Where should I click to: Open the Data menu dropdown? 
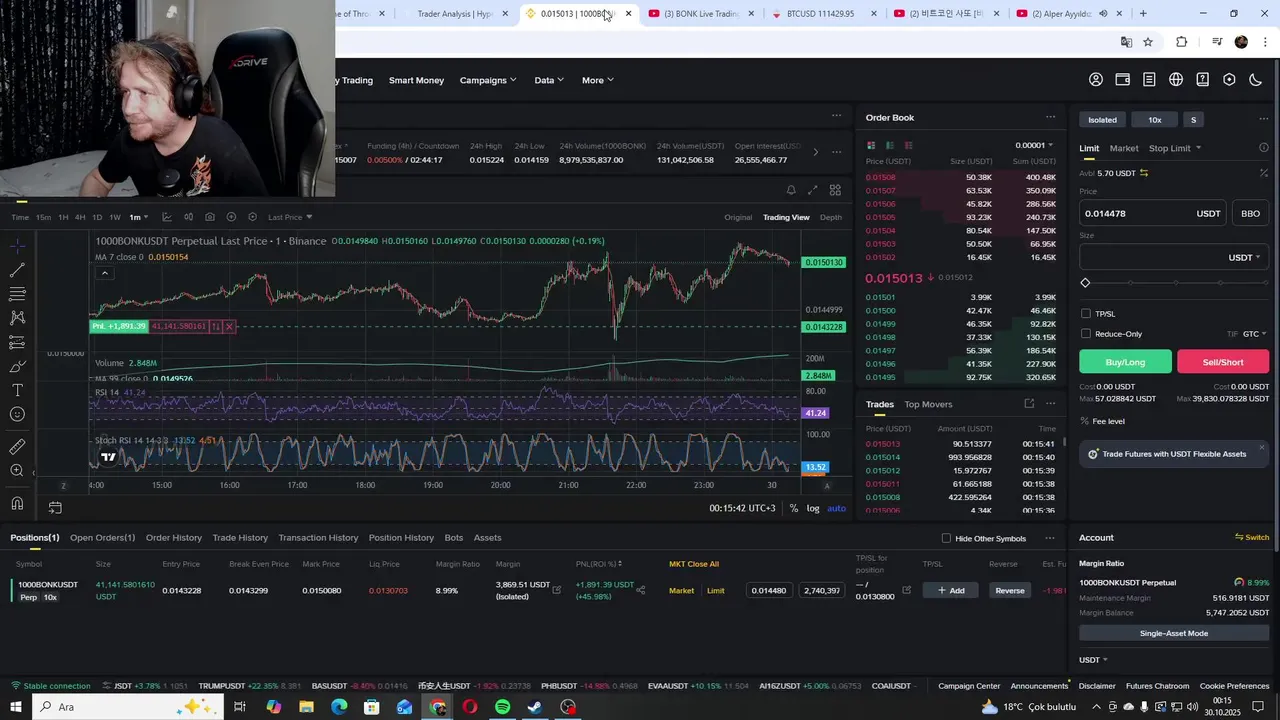[549, 80]
